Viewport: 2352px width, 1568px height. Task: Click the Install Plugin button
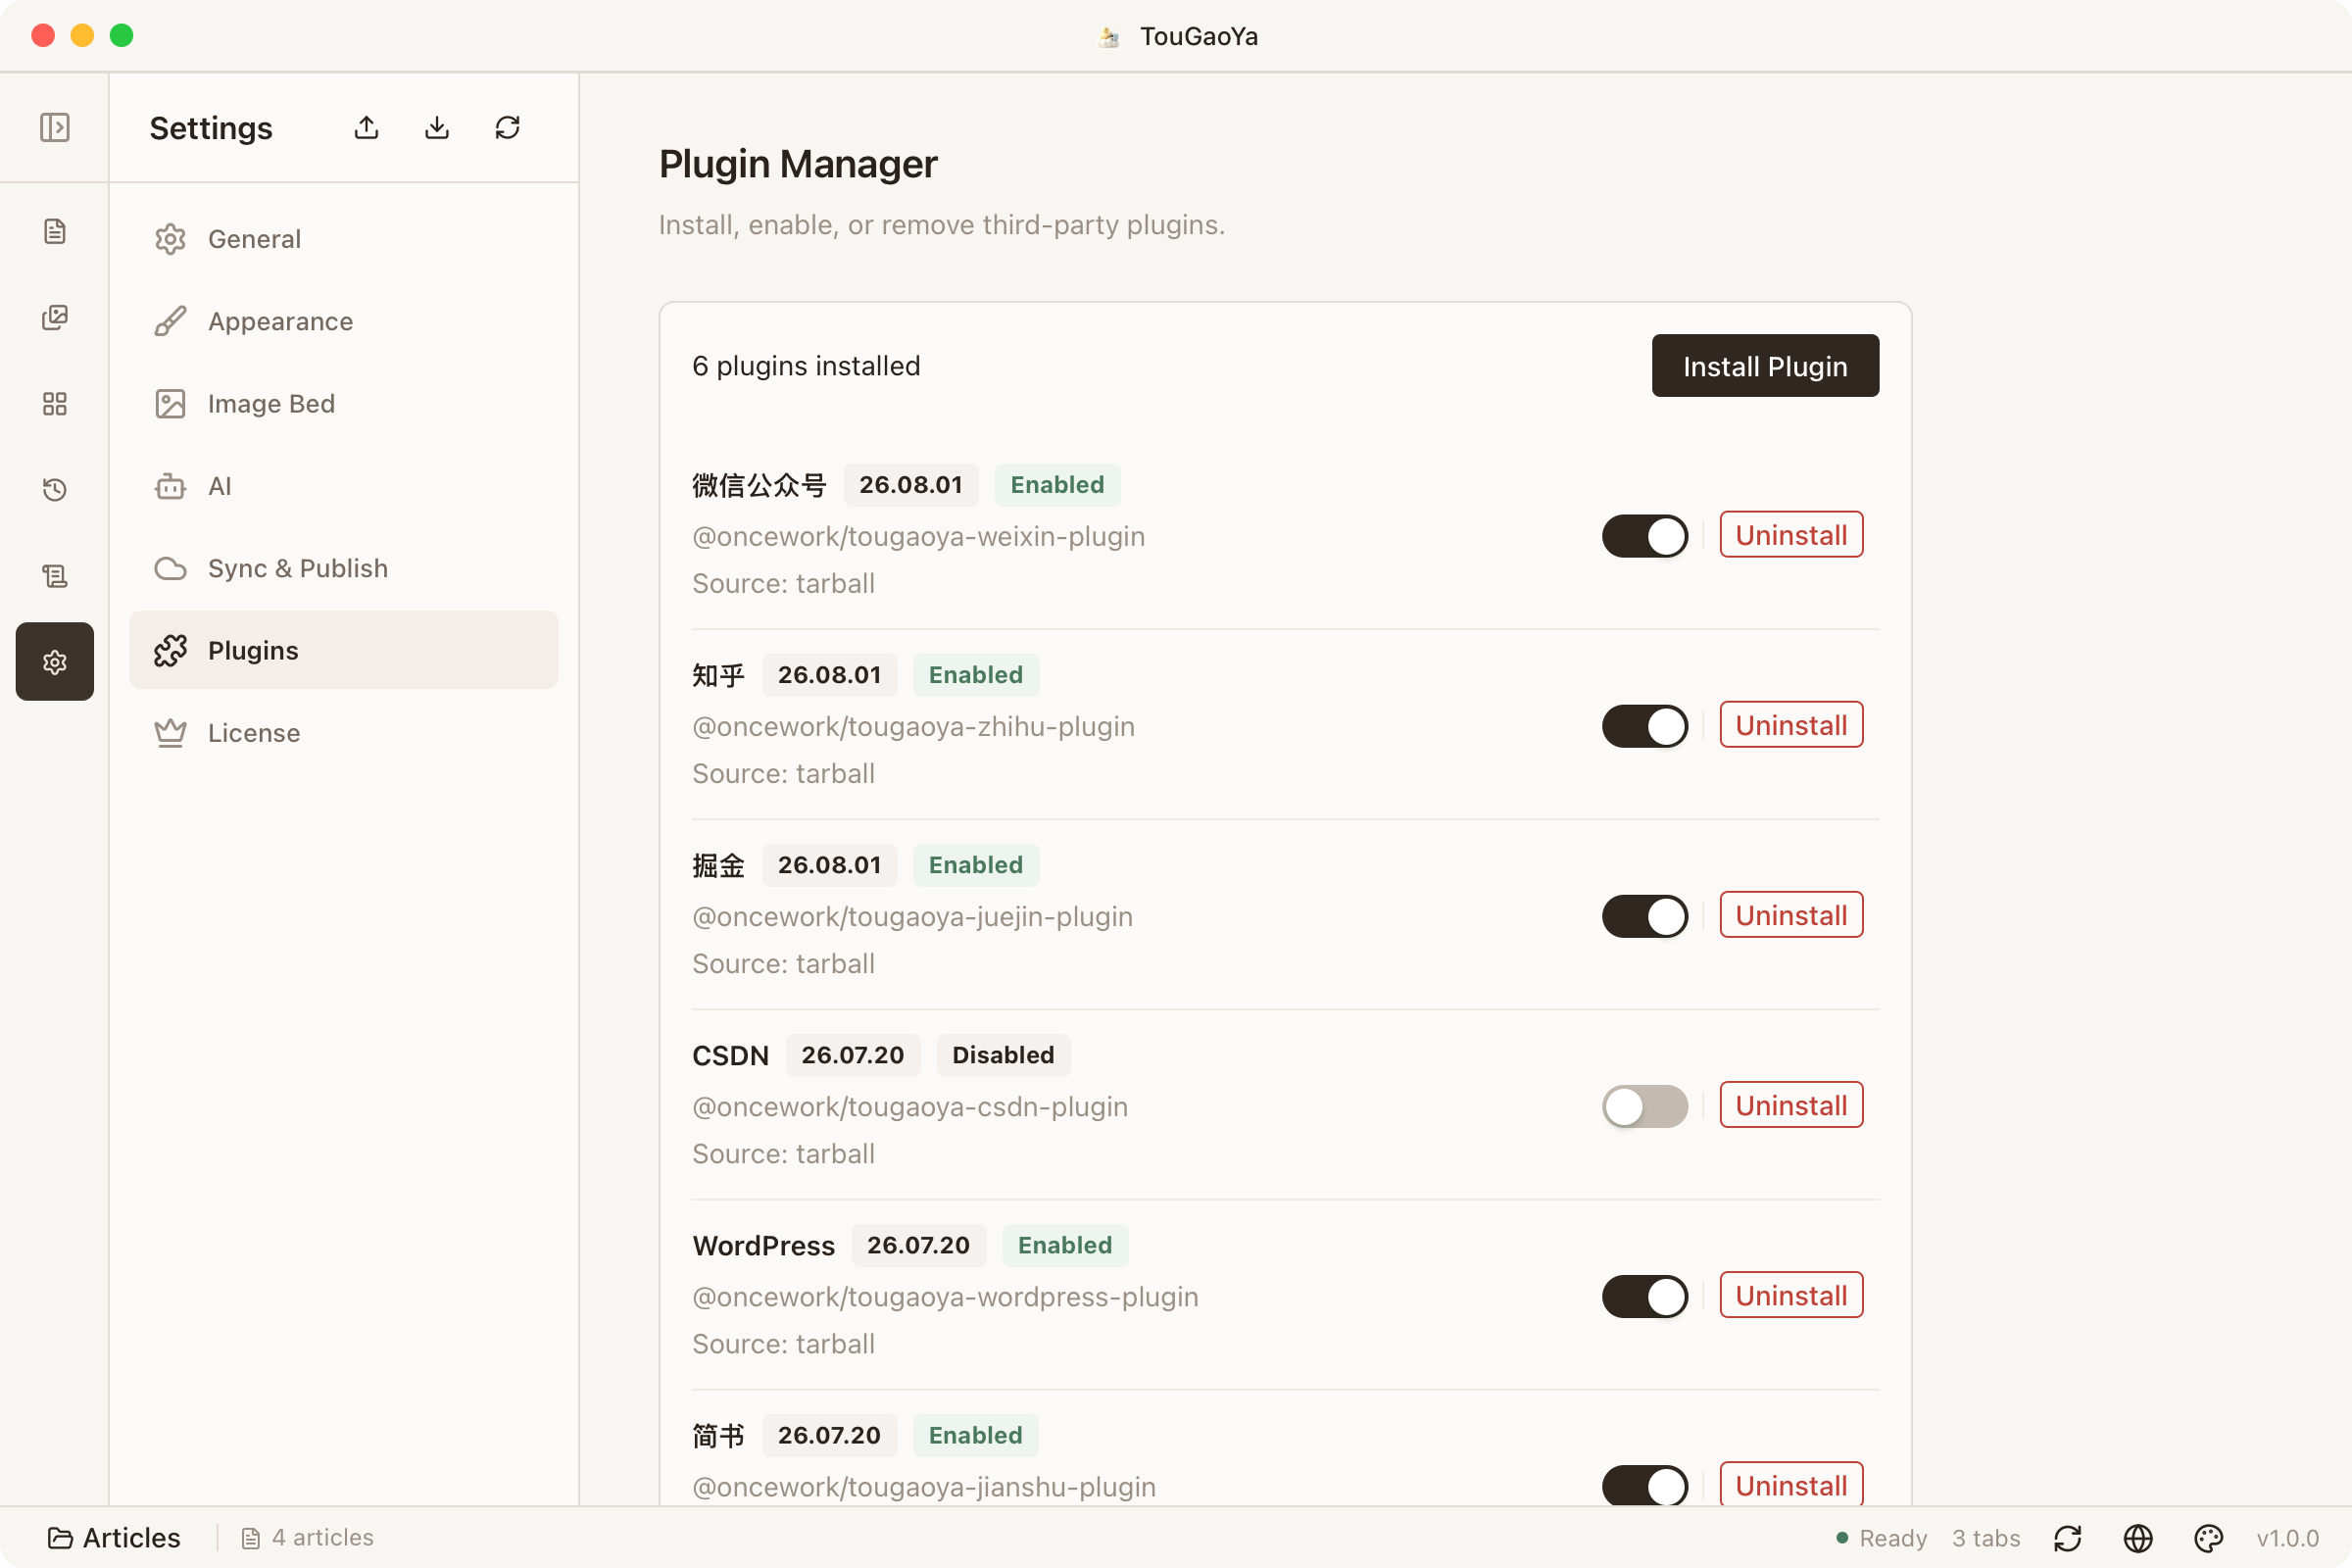pos(1765,366)
